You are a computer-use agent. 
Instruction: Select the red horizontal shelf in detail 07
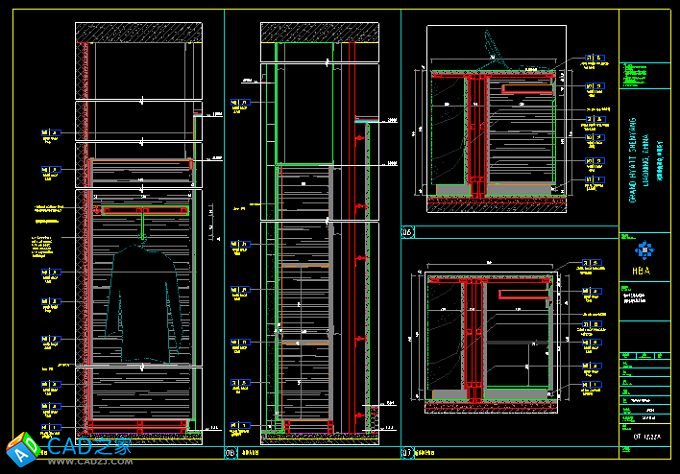[519, 295]
